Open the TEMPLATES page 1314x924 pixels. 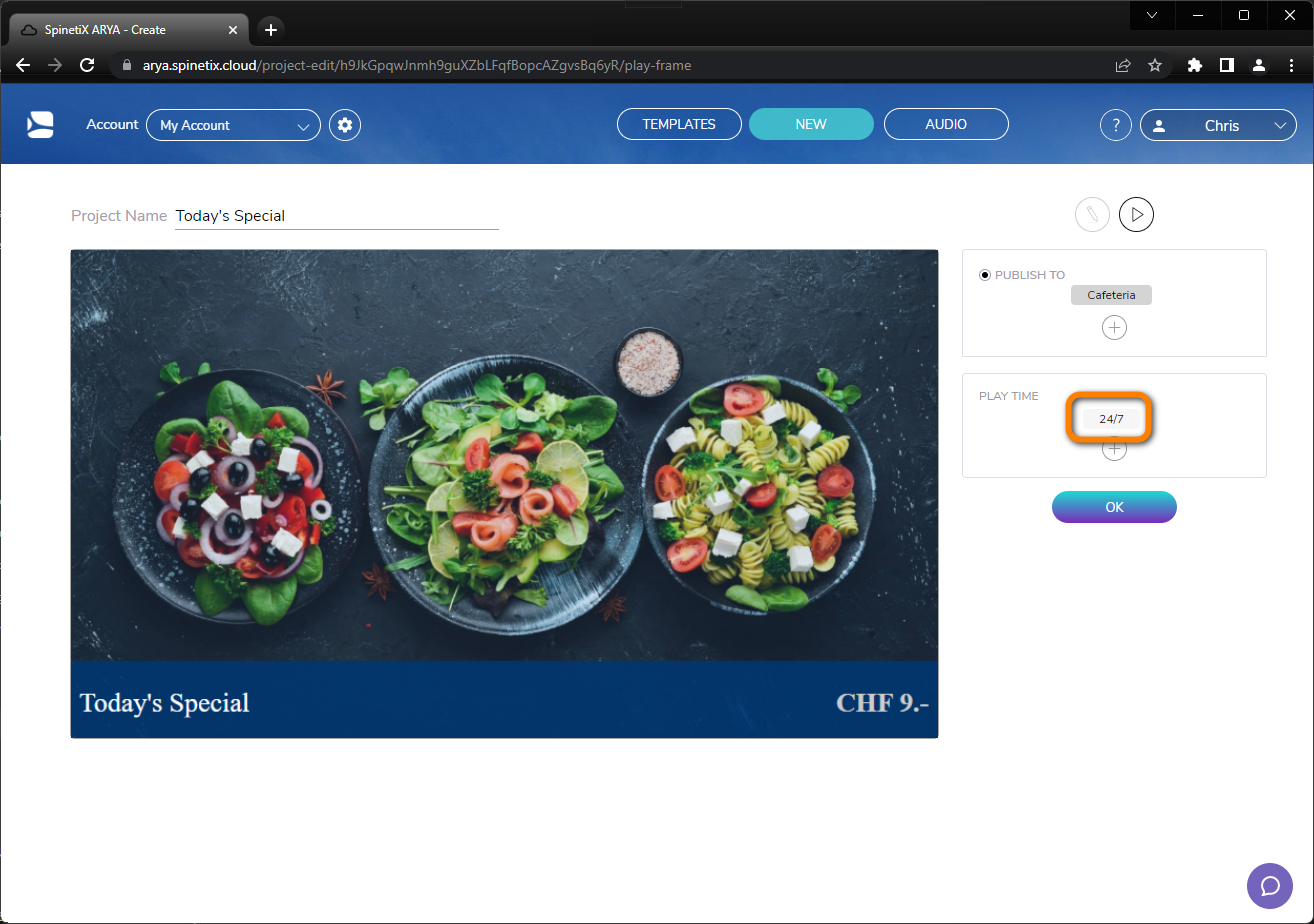click(679, 124)
